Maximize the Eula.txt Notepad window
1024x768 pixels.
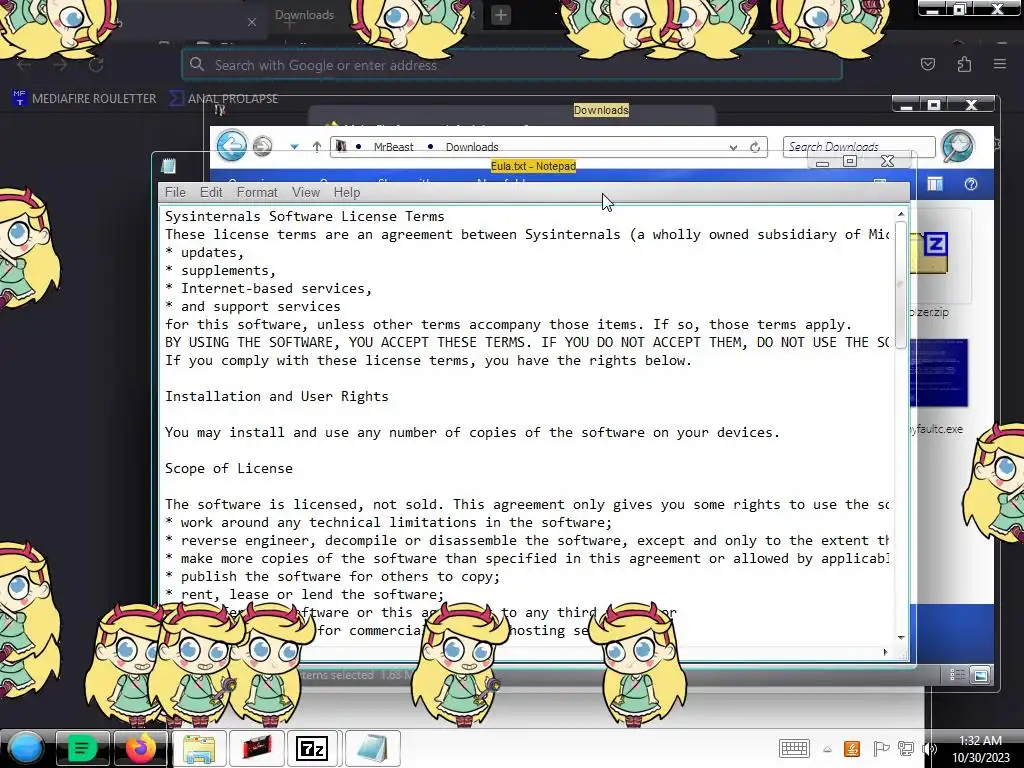pyautogui.click(x=850, y=161)
